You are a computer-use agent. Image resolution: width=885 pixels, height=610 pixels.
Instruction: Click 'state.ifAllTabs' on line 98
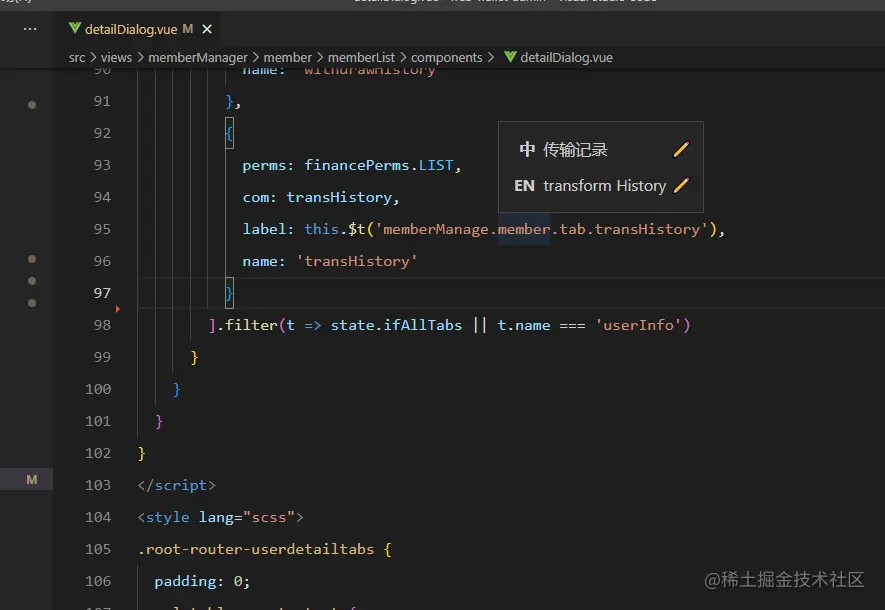tap(396, 326)
